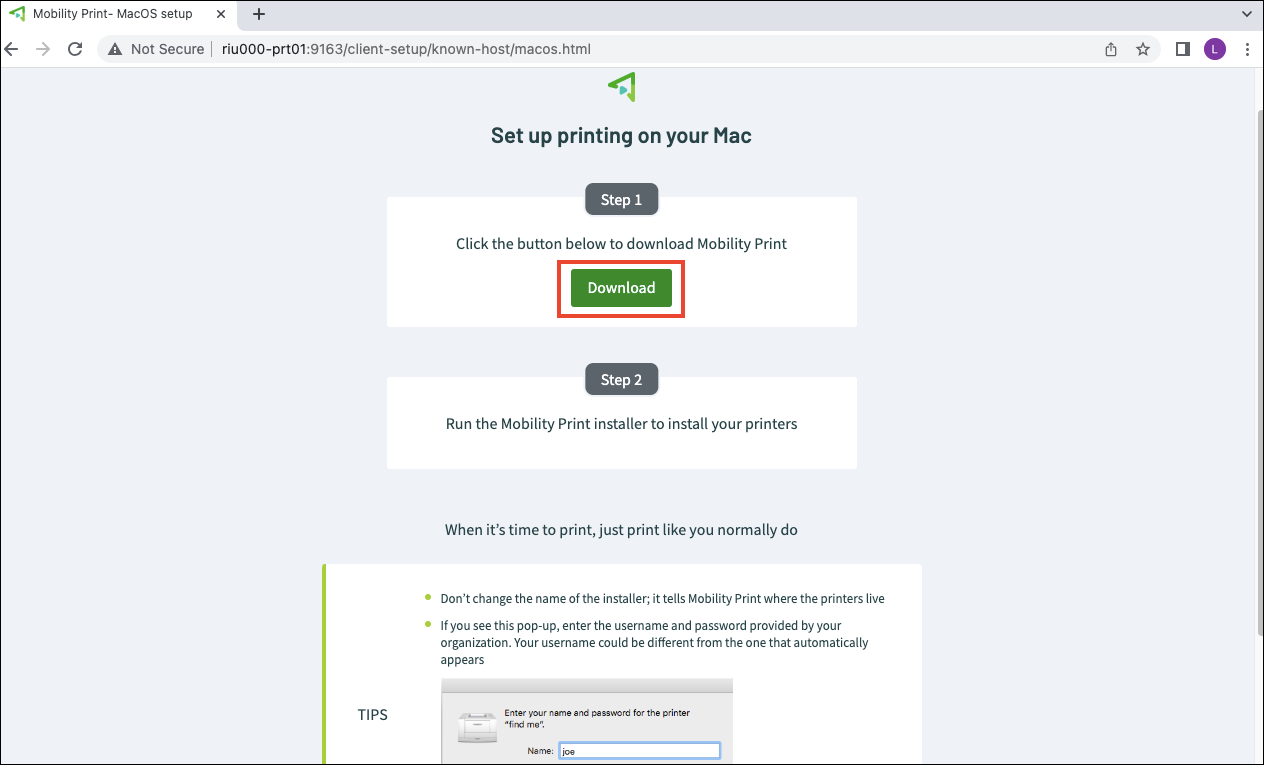Click the Step 2 badge
1264x765 pixels.
coord(621,379)
